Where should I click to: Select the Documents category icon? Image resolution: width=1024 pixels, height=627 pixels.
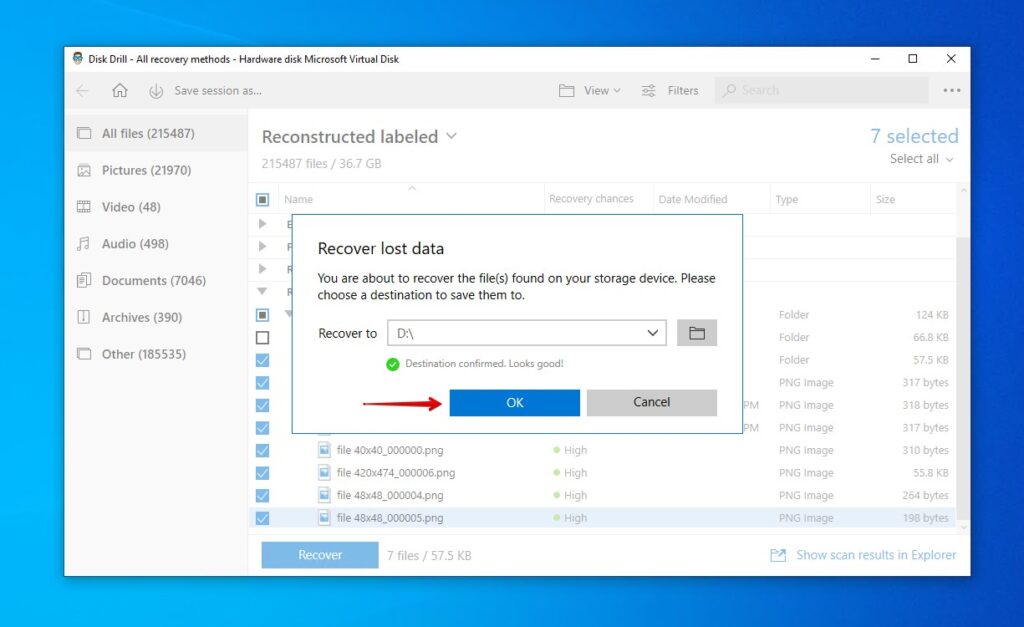83,280
